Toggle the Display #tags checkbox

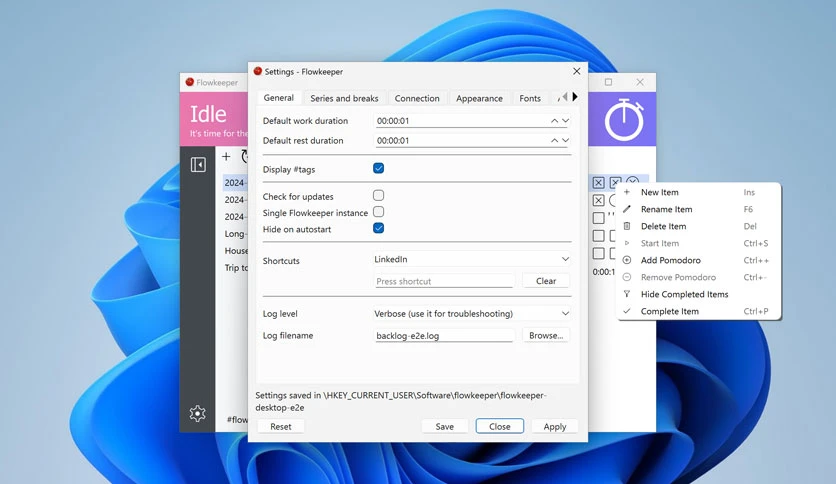[x=379, y=168]
